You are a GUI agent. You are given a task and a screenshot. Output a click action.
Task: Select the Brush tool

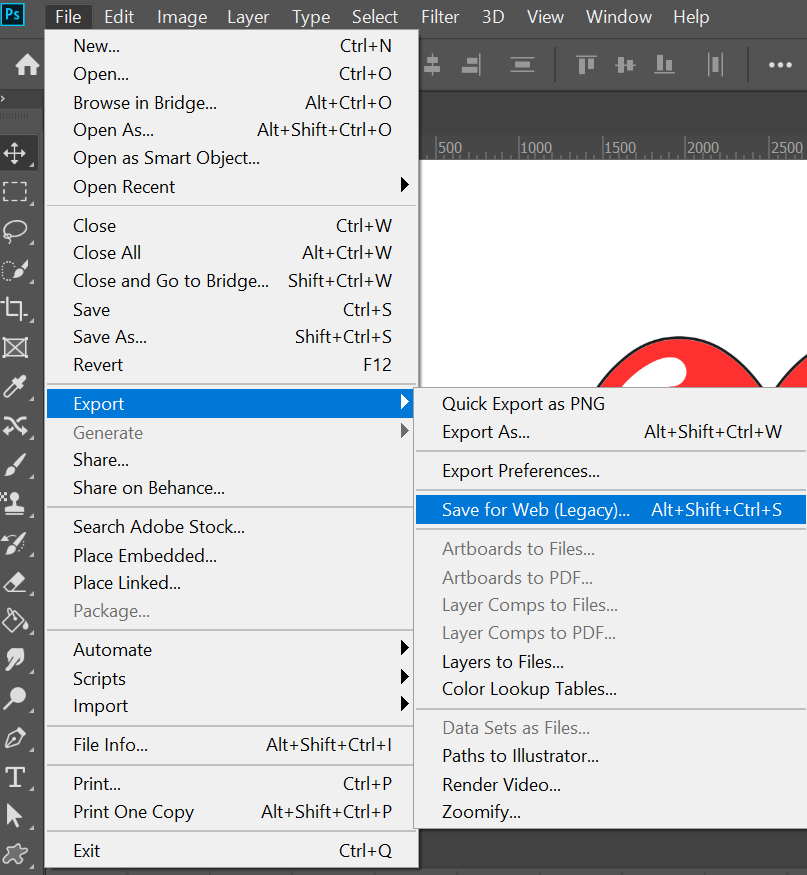(x=15, y=464)
